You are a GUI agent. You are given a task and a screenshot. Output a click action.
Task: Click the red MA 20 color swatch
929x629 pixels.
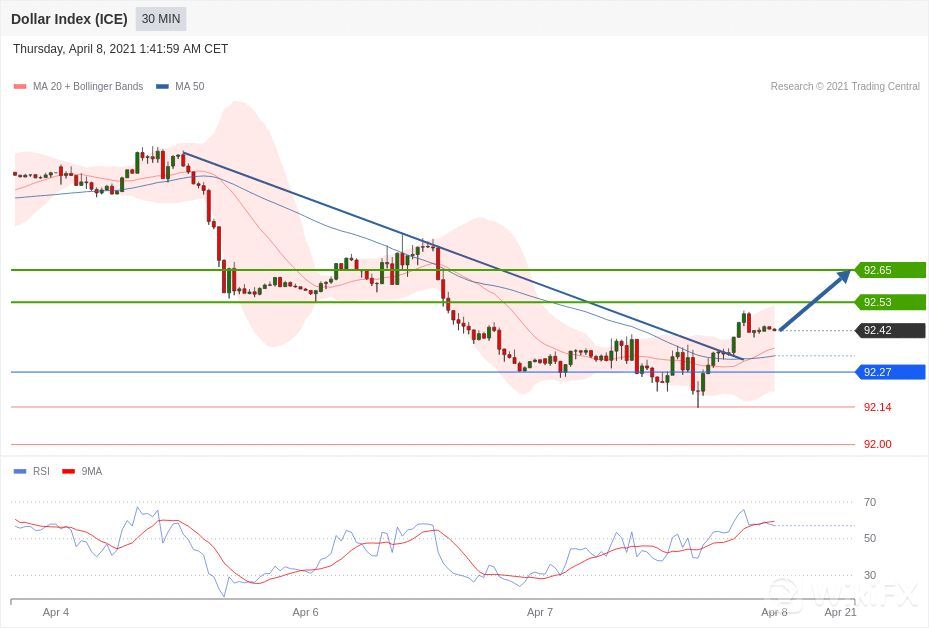tap(19, 87)
